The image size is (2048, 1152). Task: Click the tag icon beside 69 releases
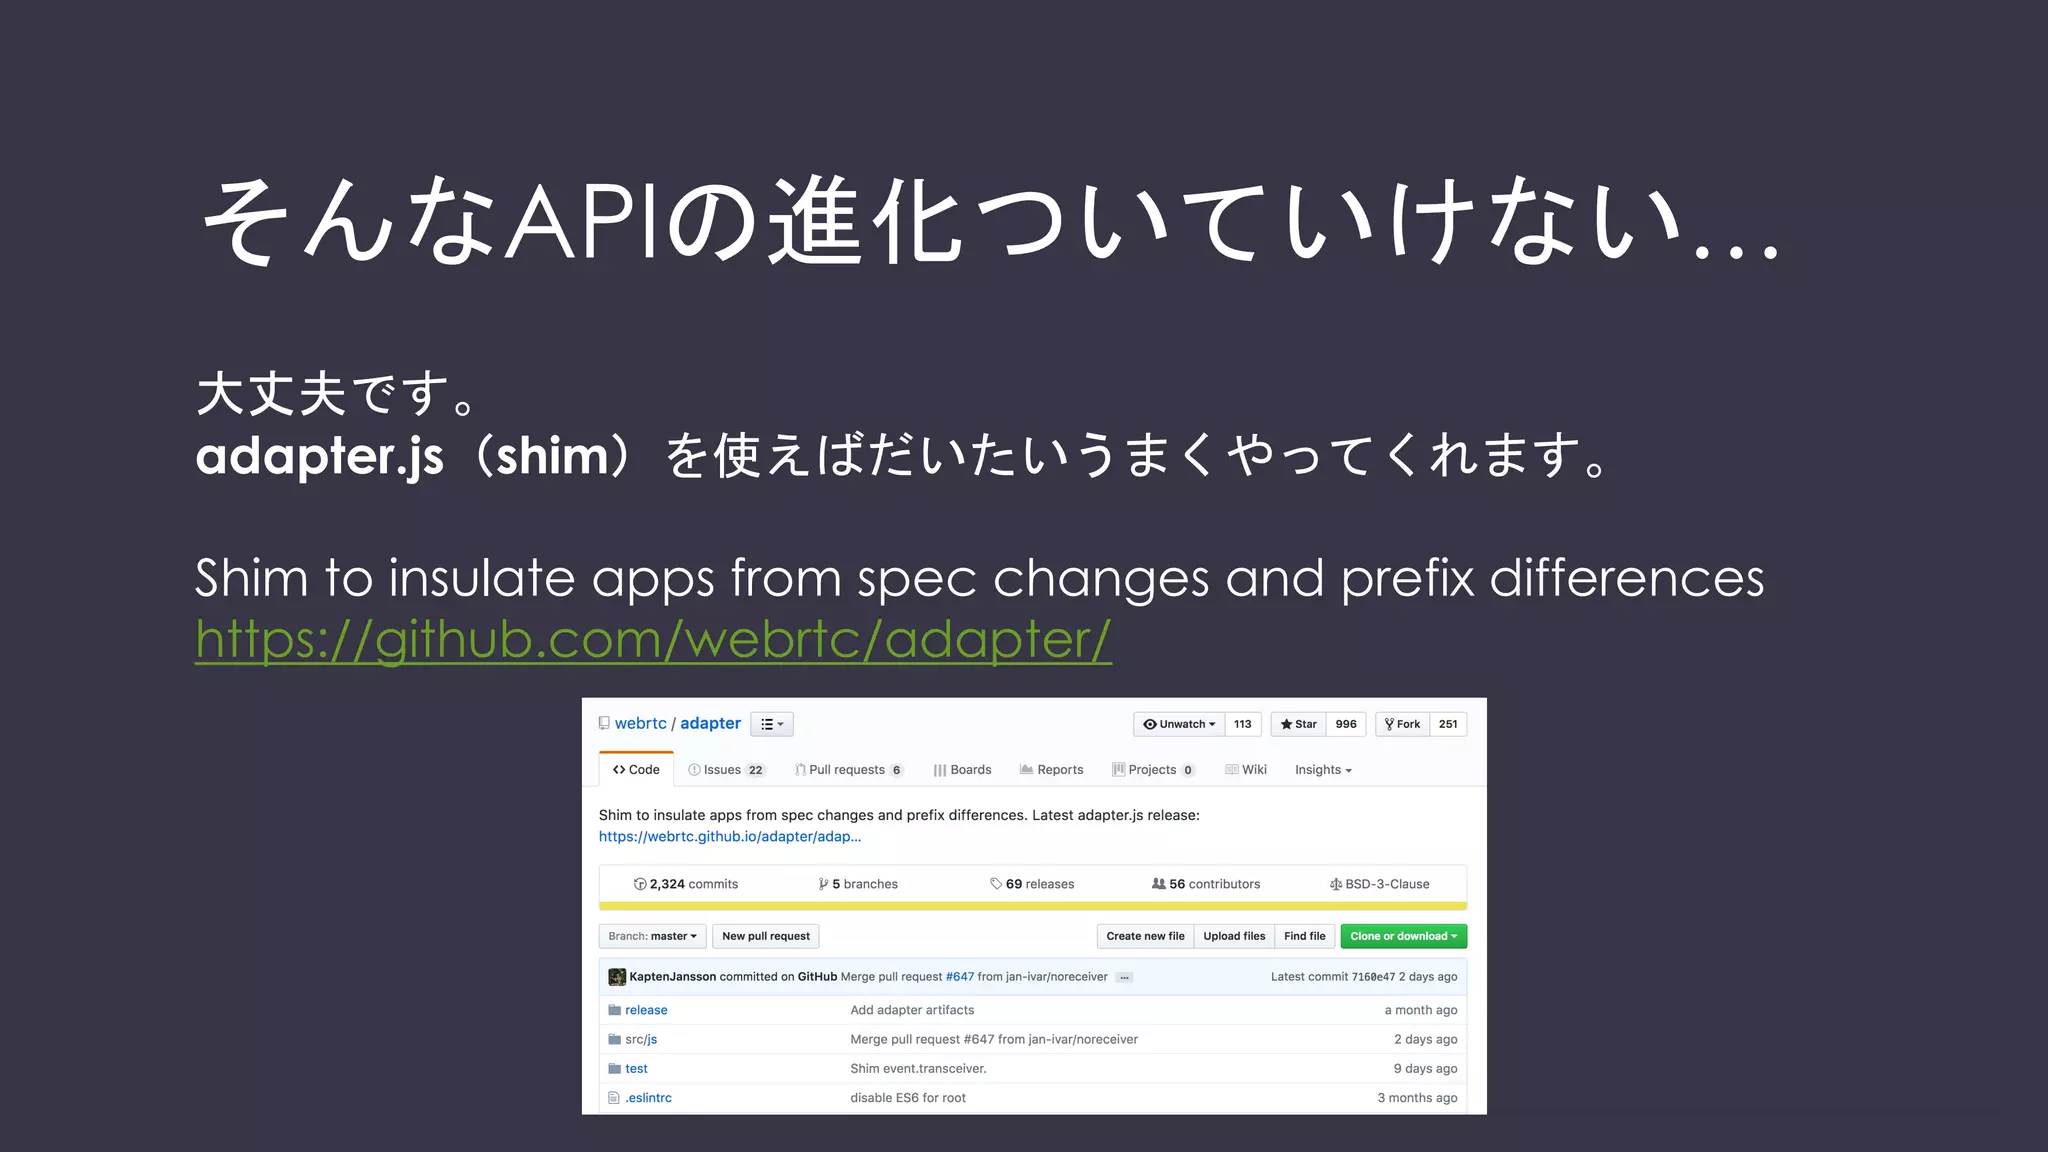pos(996,884)
